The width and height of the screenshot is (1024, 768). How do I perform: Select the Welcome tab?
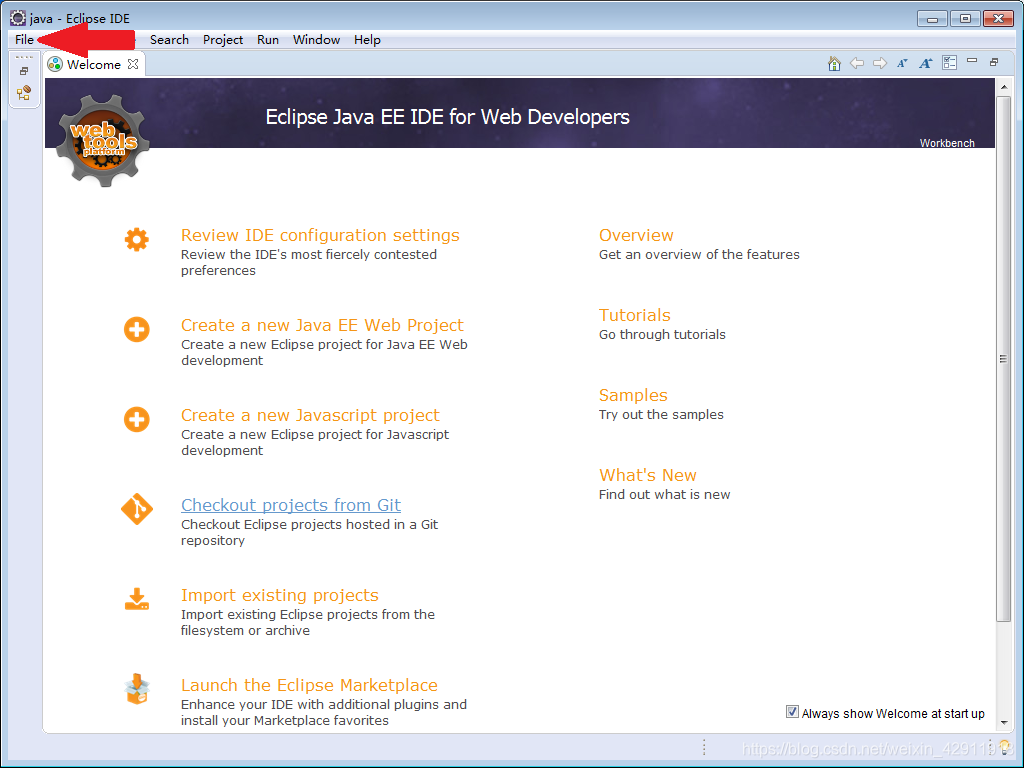coord(93,64)
